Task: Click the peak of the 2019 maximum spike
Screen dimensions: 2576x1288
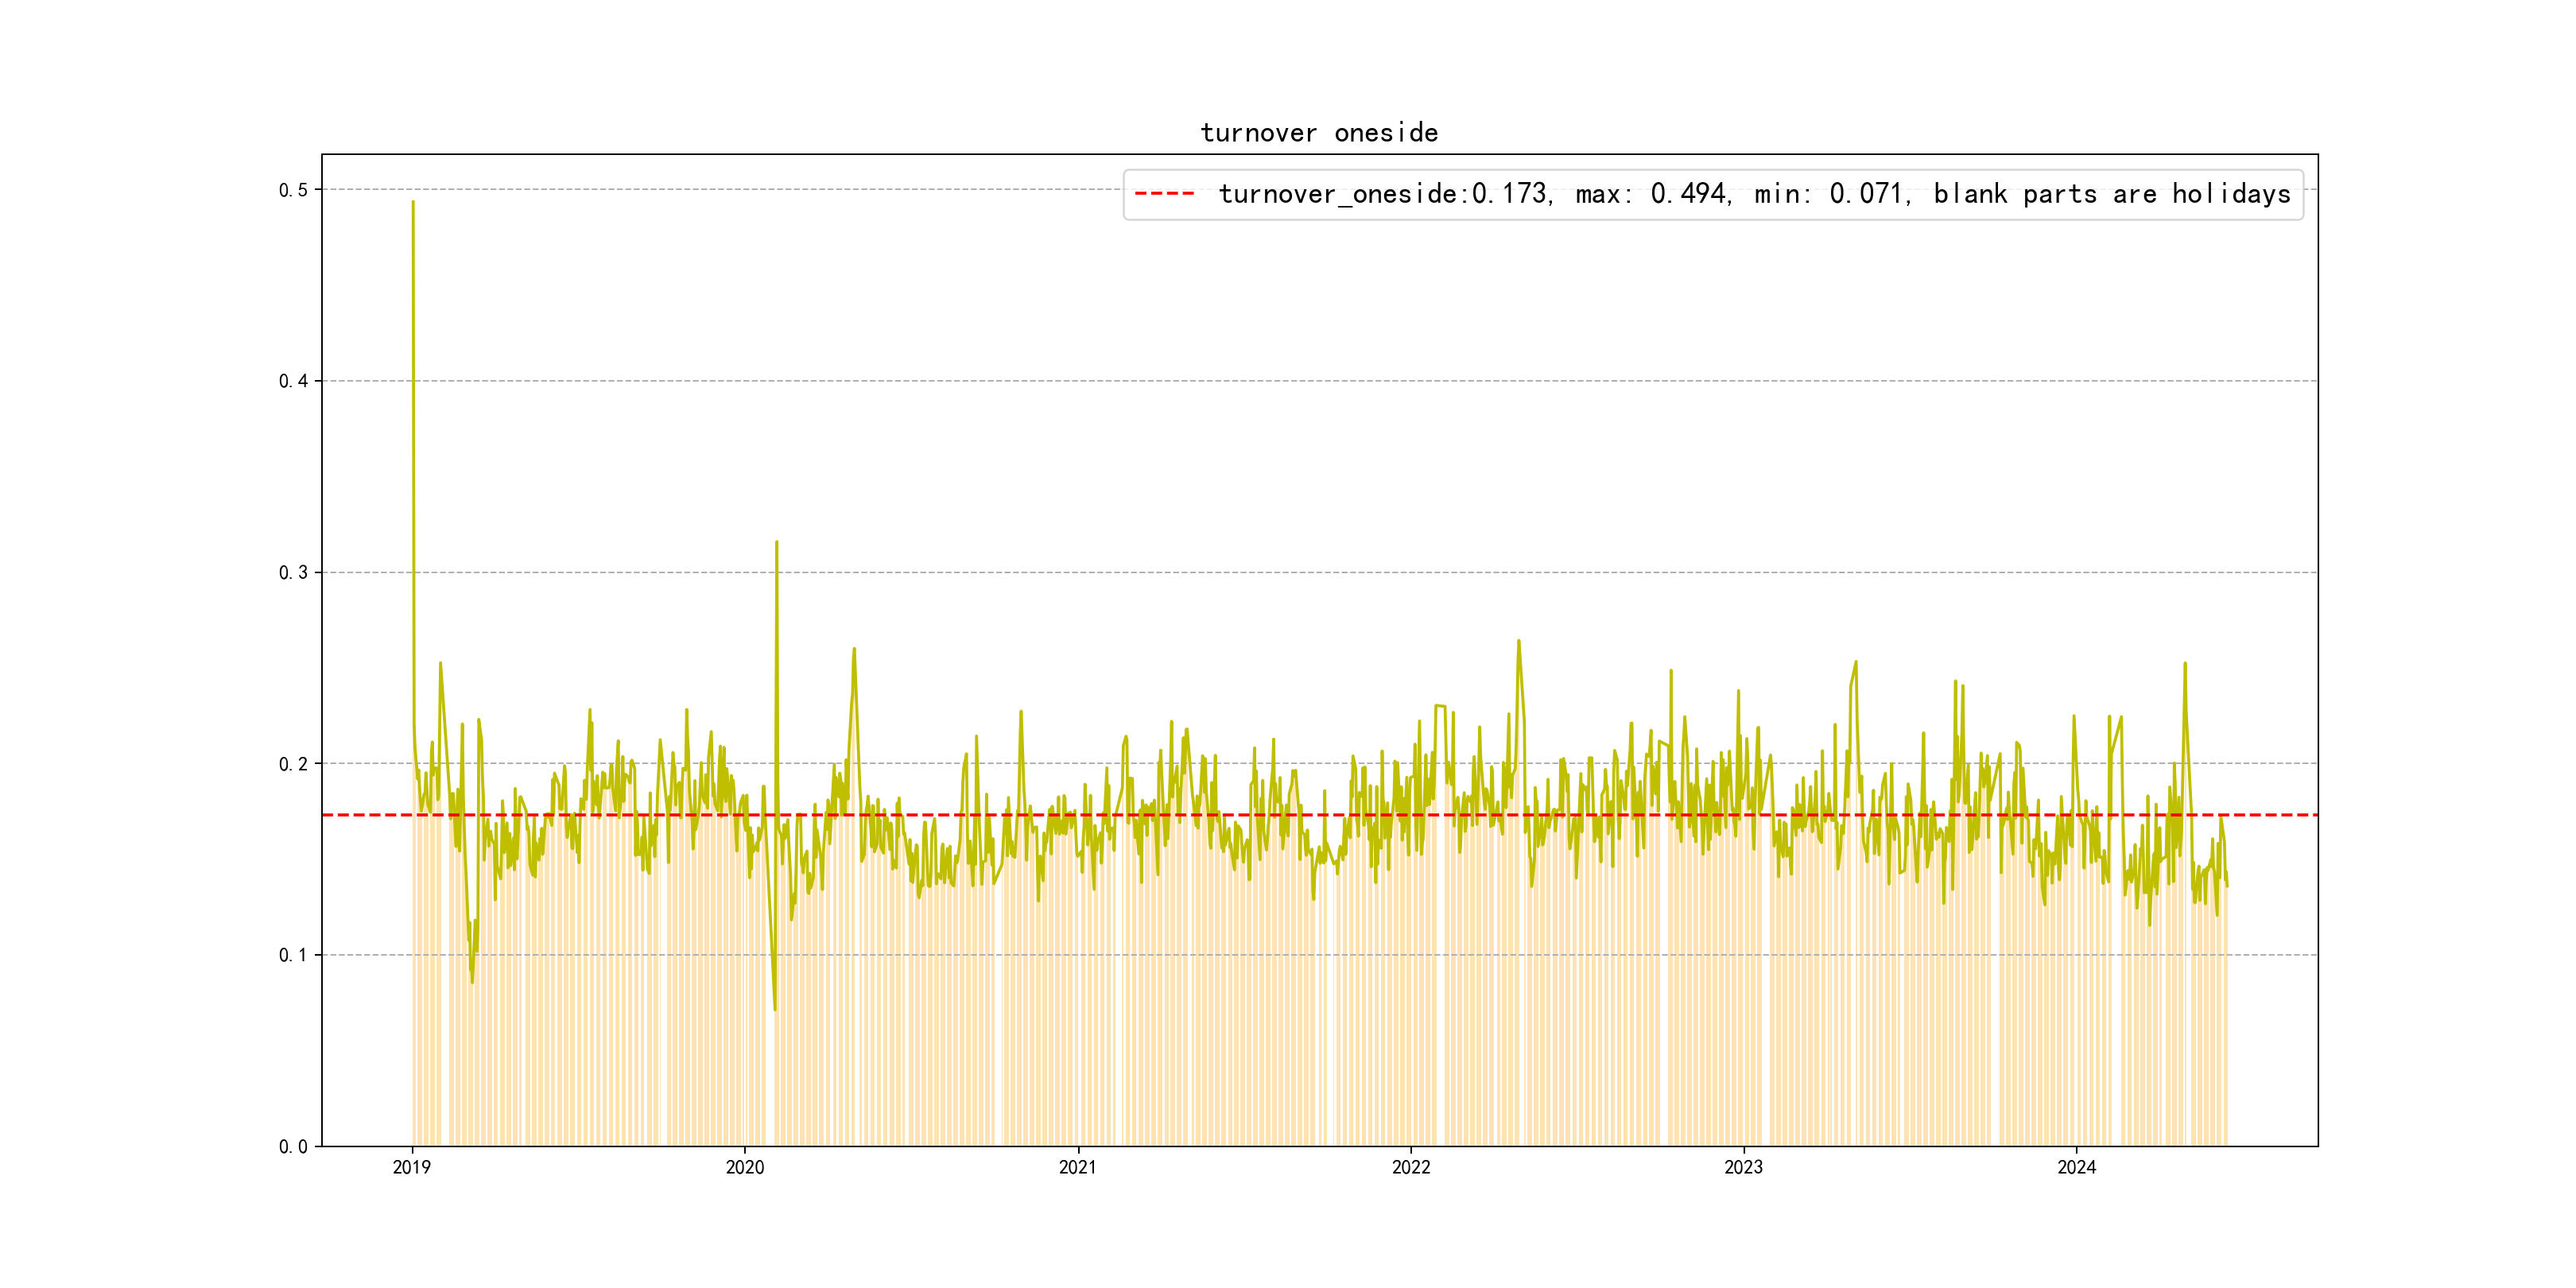Action: pos(413,202)
